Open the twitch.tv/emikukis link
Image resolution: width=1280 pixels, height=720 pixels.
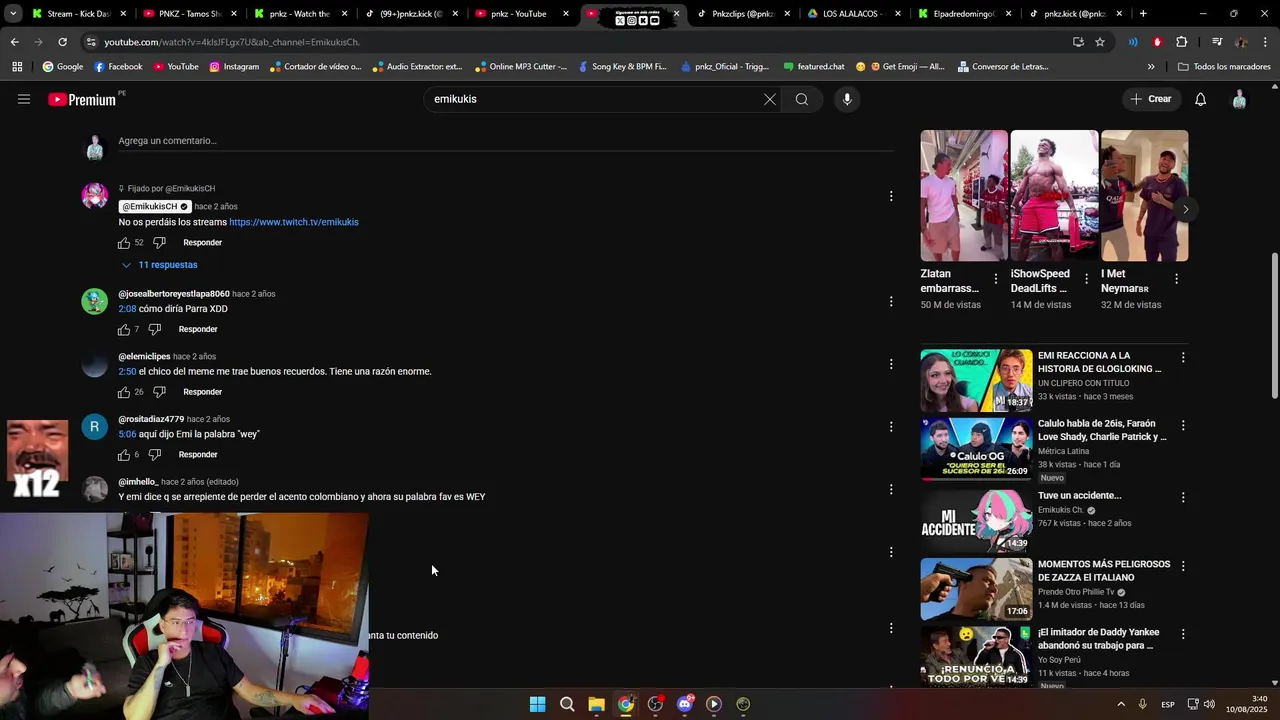click(294, 222)
